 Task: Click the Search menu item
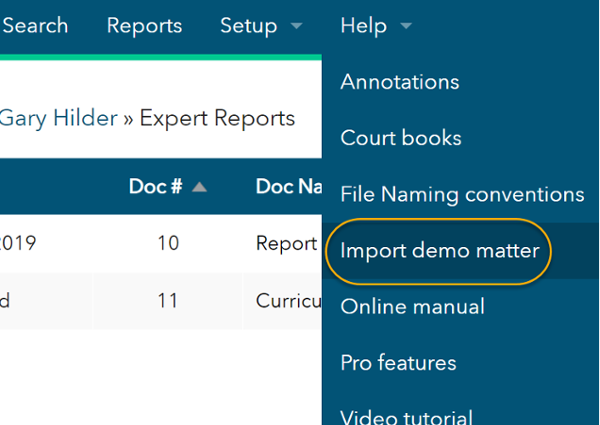pyautogui.click(x=35, y=26)
